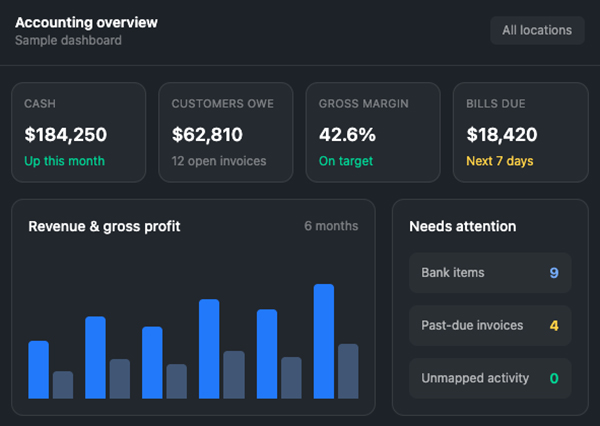Click the 'Next 7 days' text
This screenshot has height=426, width=600.
pyautogui.click(x=499, y=161)
